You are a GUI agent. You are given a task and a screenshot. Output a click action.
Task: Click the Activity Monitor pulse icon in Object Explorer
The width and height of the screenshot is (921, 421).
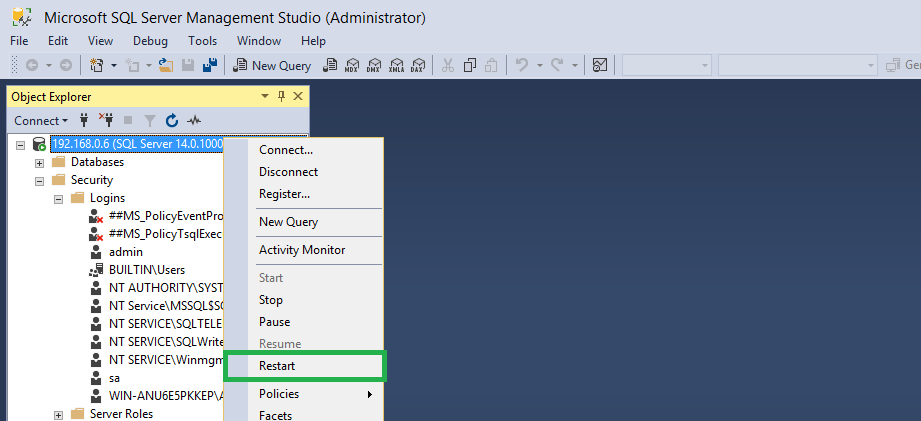[194, 121]
